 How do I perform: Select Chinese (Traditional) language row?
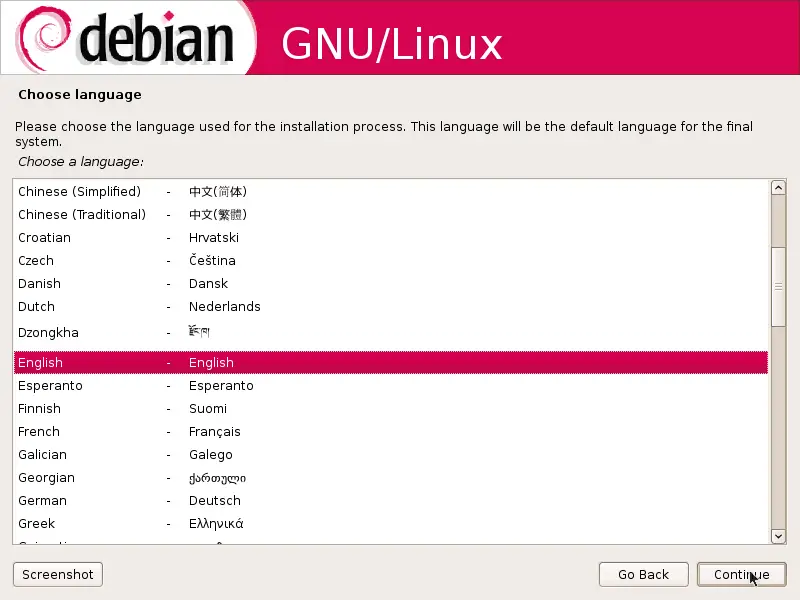pos(391,214)
